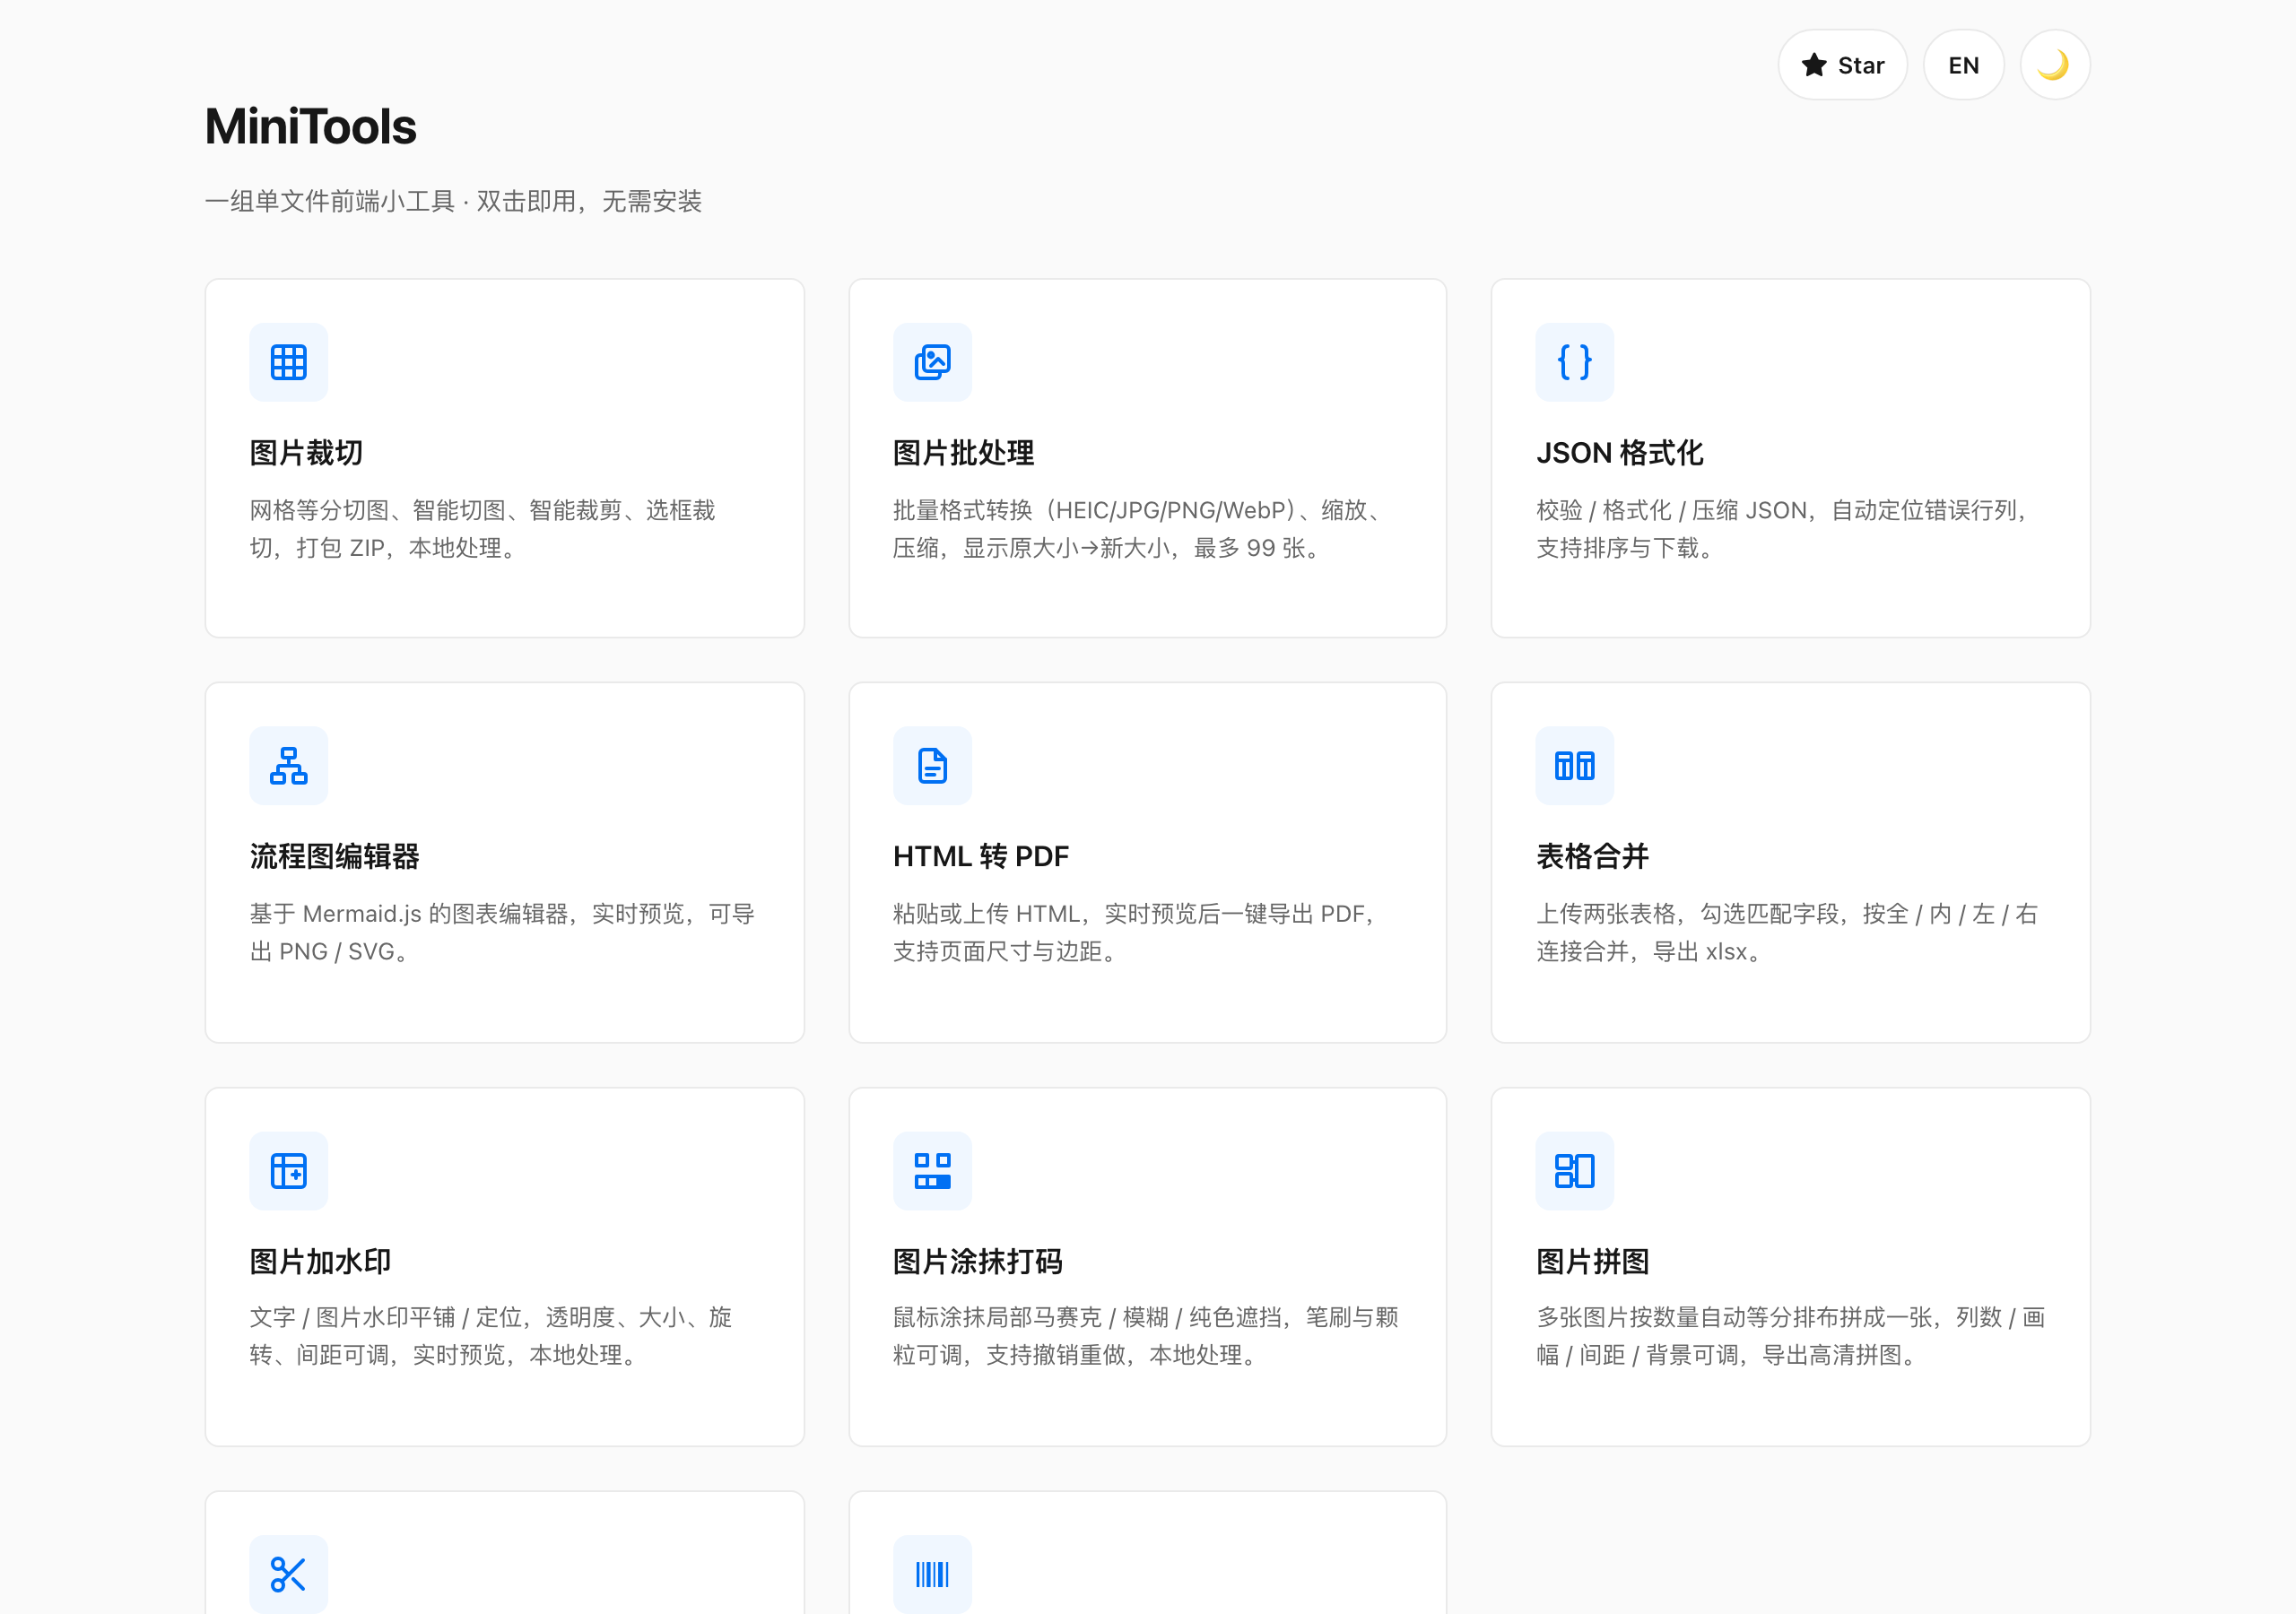
Task: Open the 图片裁切 tool title
Action: (x=306, y=453)
